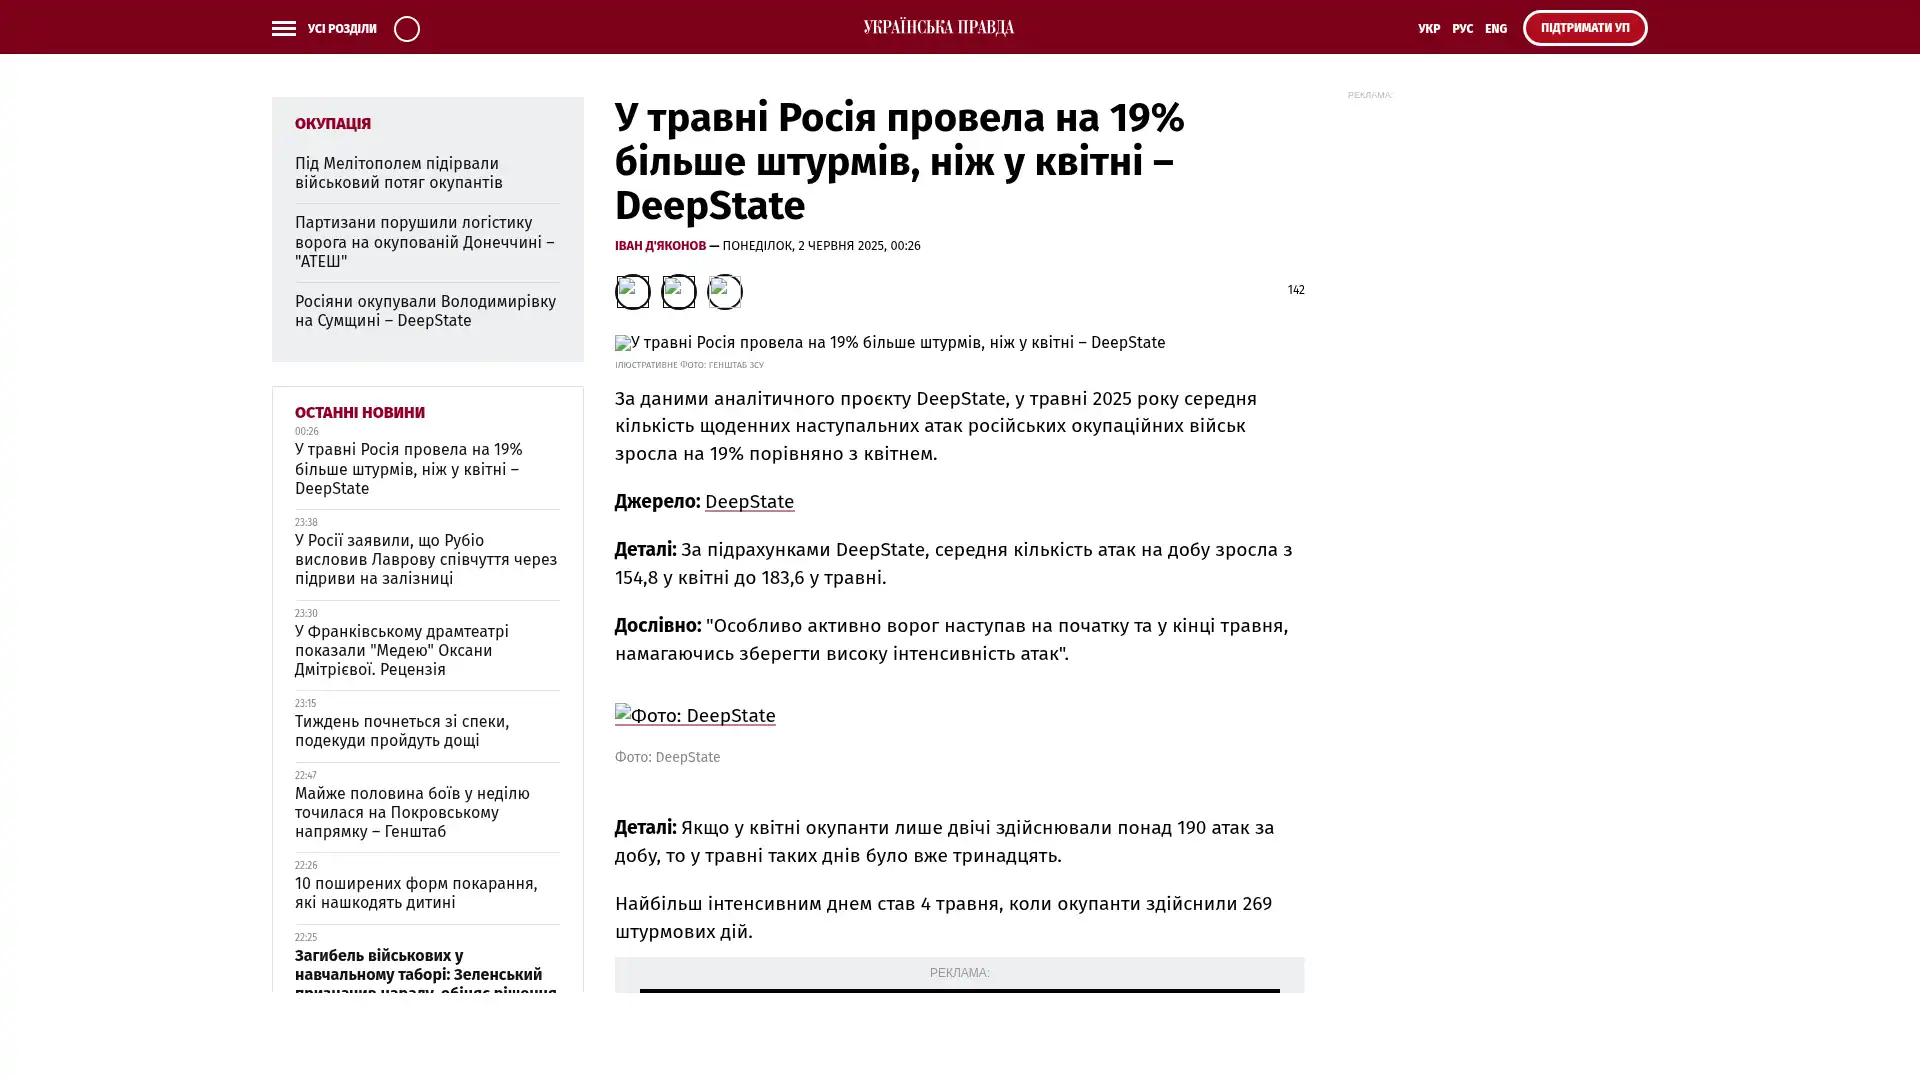Click the first share icon under byline
This screenshot has width=1920, height=1080.
(632, 291)
